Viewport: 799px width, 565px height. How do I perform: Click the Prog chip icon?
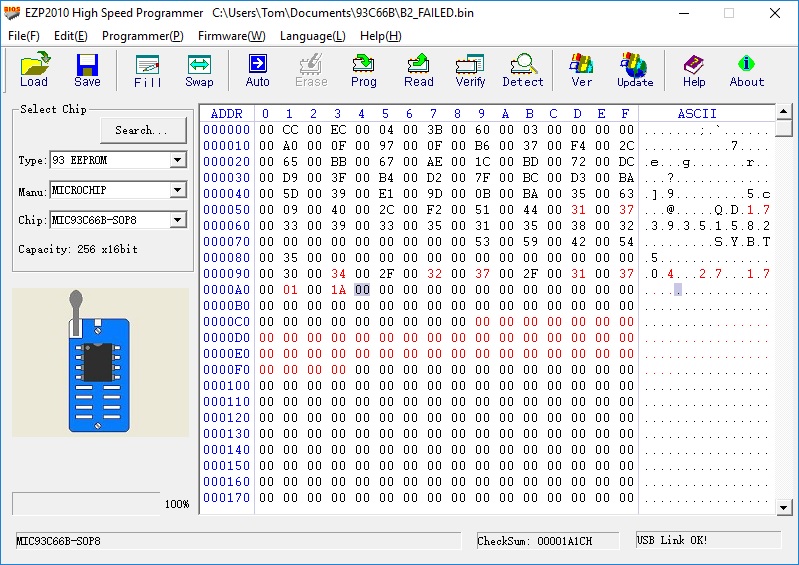363,69
